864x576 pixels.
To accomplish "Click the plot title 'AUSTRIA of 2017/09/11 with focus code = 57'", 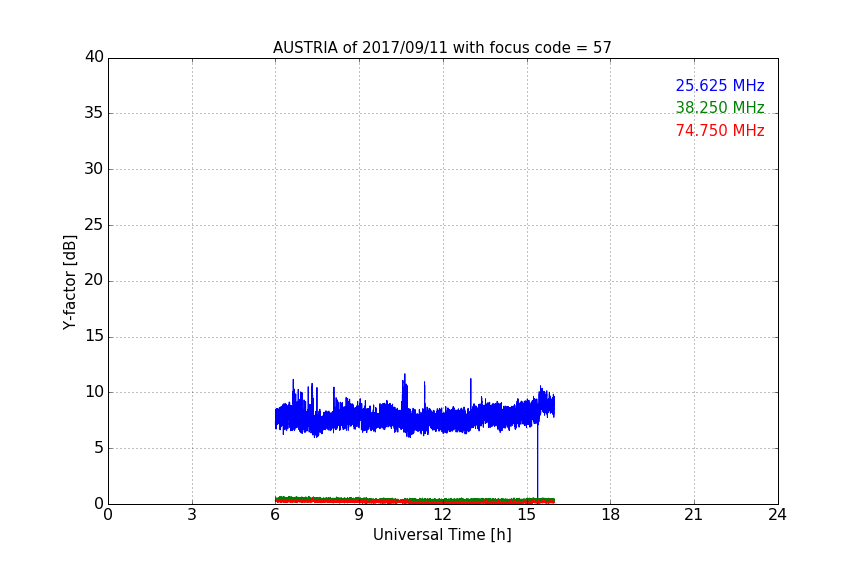I will pyautogui.click(x=442, y=48).
